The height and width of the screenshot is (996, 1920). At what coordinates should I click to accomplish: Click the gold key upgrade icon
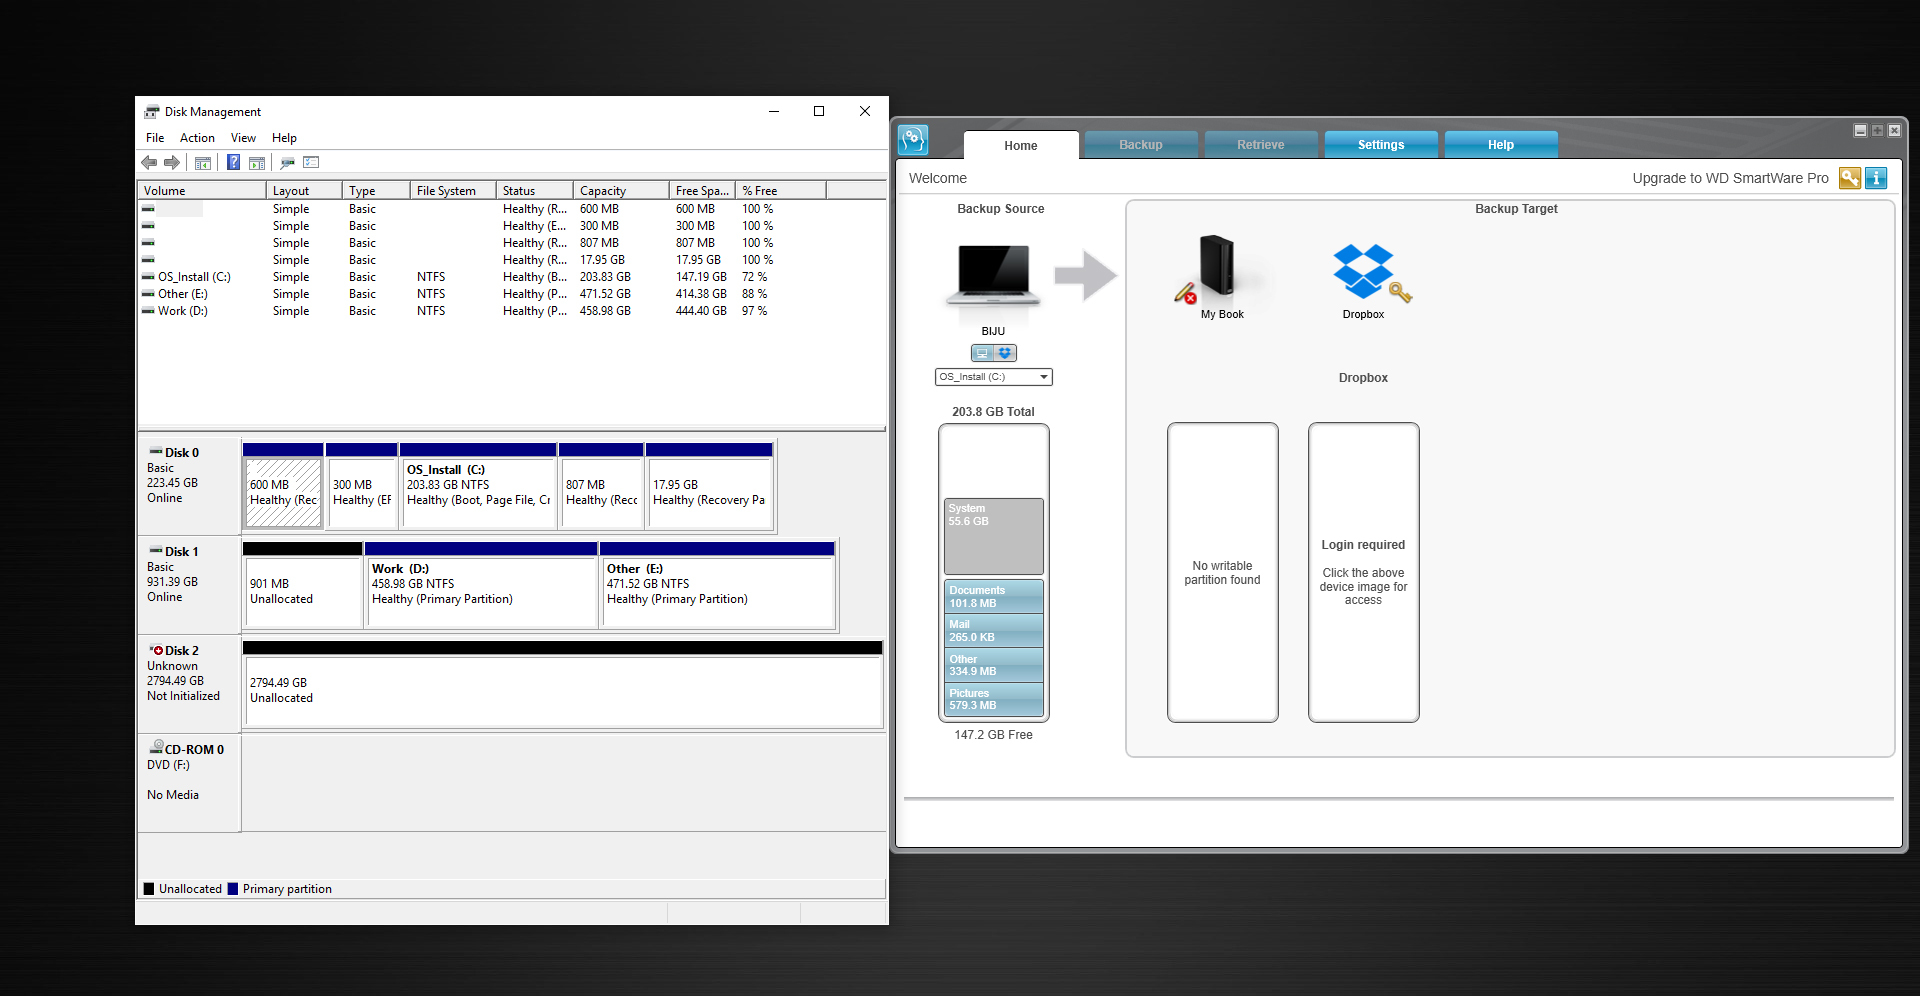click(1850, 178)
